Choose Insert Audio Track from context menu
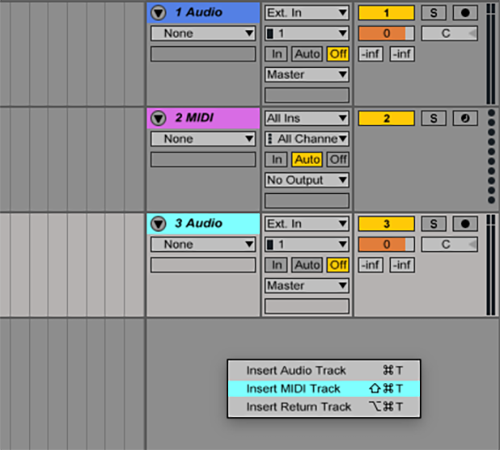This screenshot has width=500, height=450. [324, 371]
